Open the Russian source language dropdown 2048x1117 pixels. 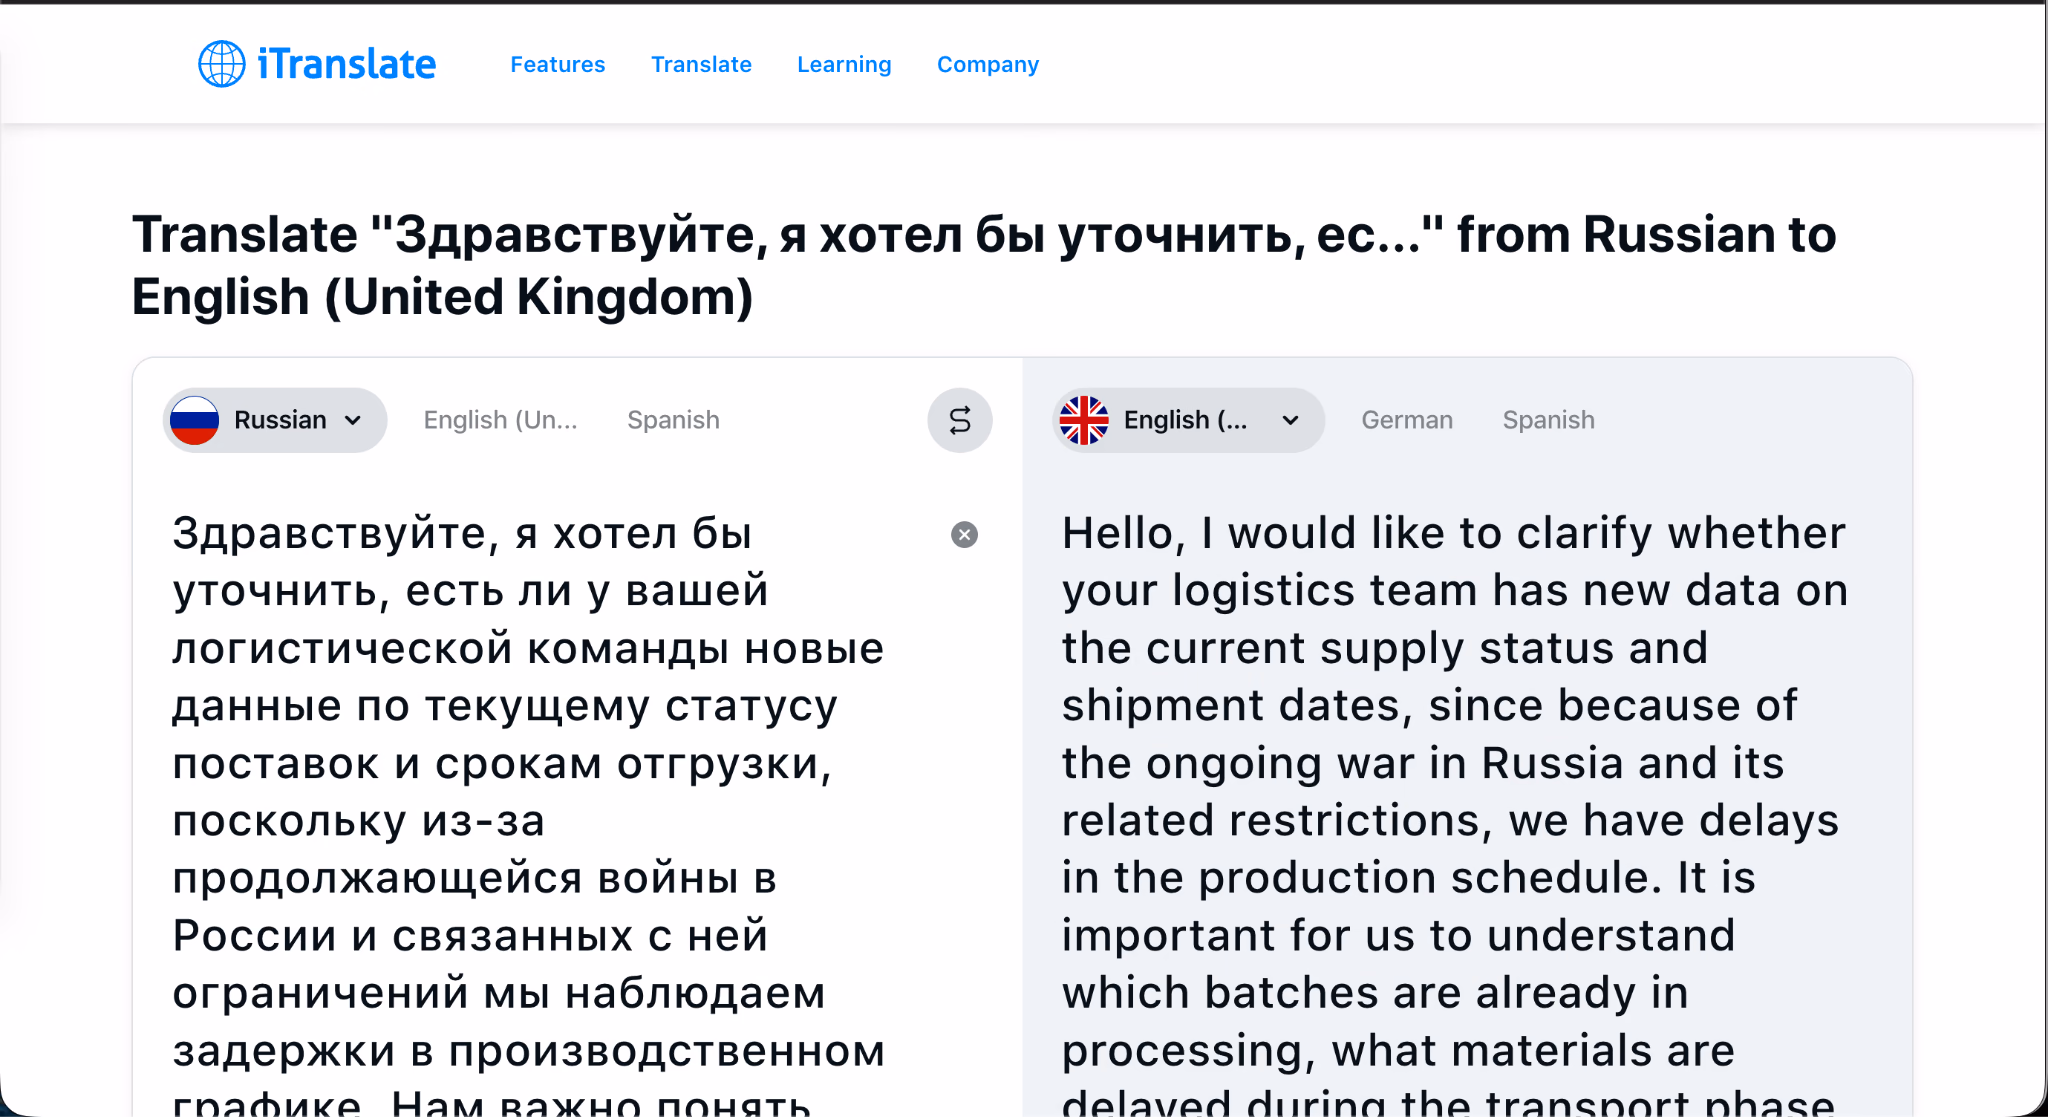tap(275, 420)
